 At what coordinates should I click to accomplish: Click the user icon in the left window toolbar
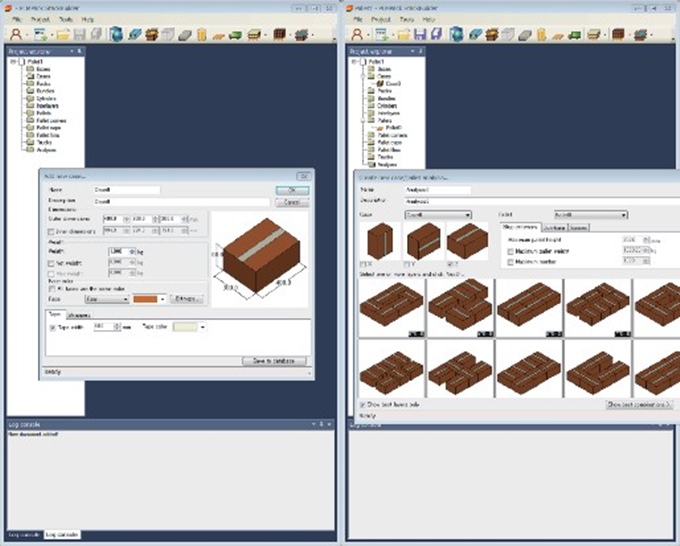[14, 34]
